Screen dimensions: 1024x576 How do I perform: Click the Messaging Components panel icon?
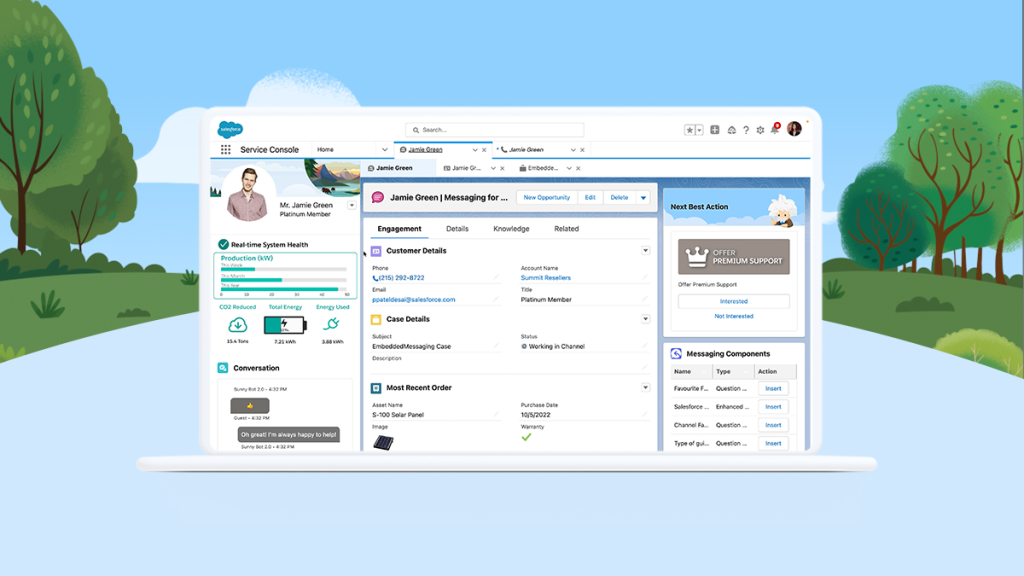(678, 353)
